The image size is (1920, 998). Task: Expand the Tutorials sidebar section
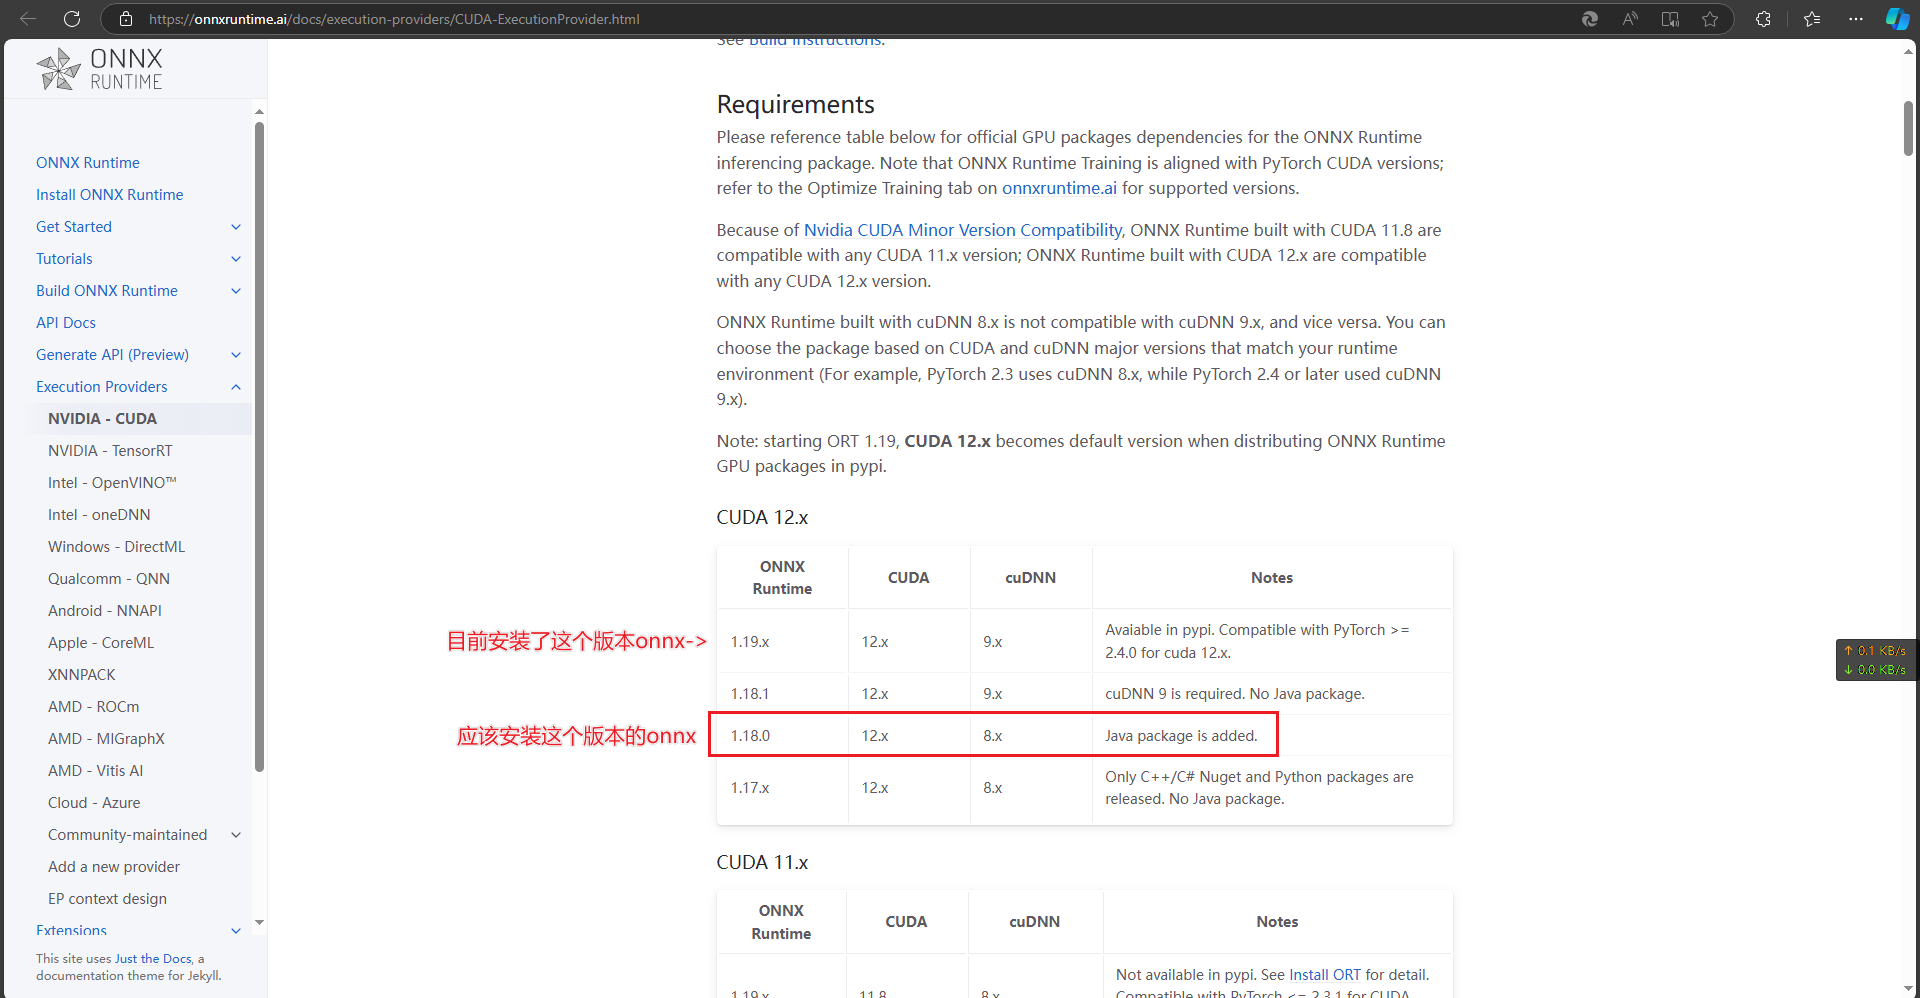pyautogui.click(x=236, y=259)
